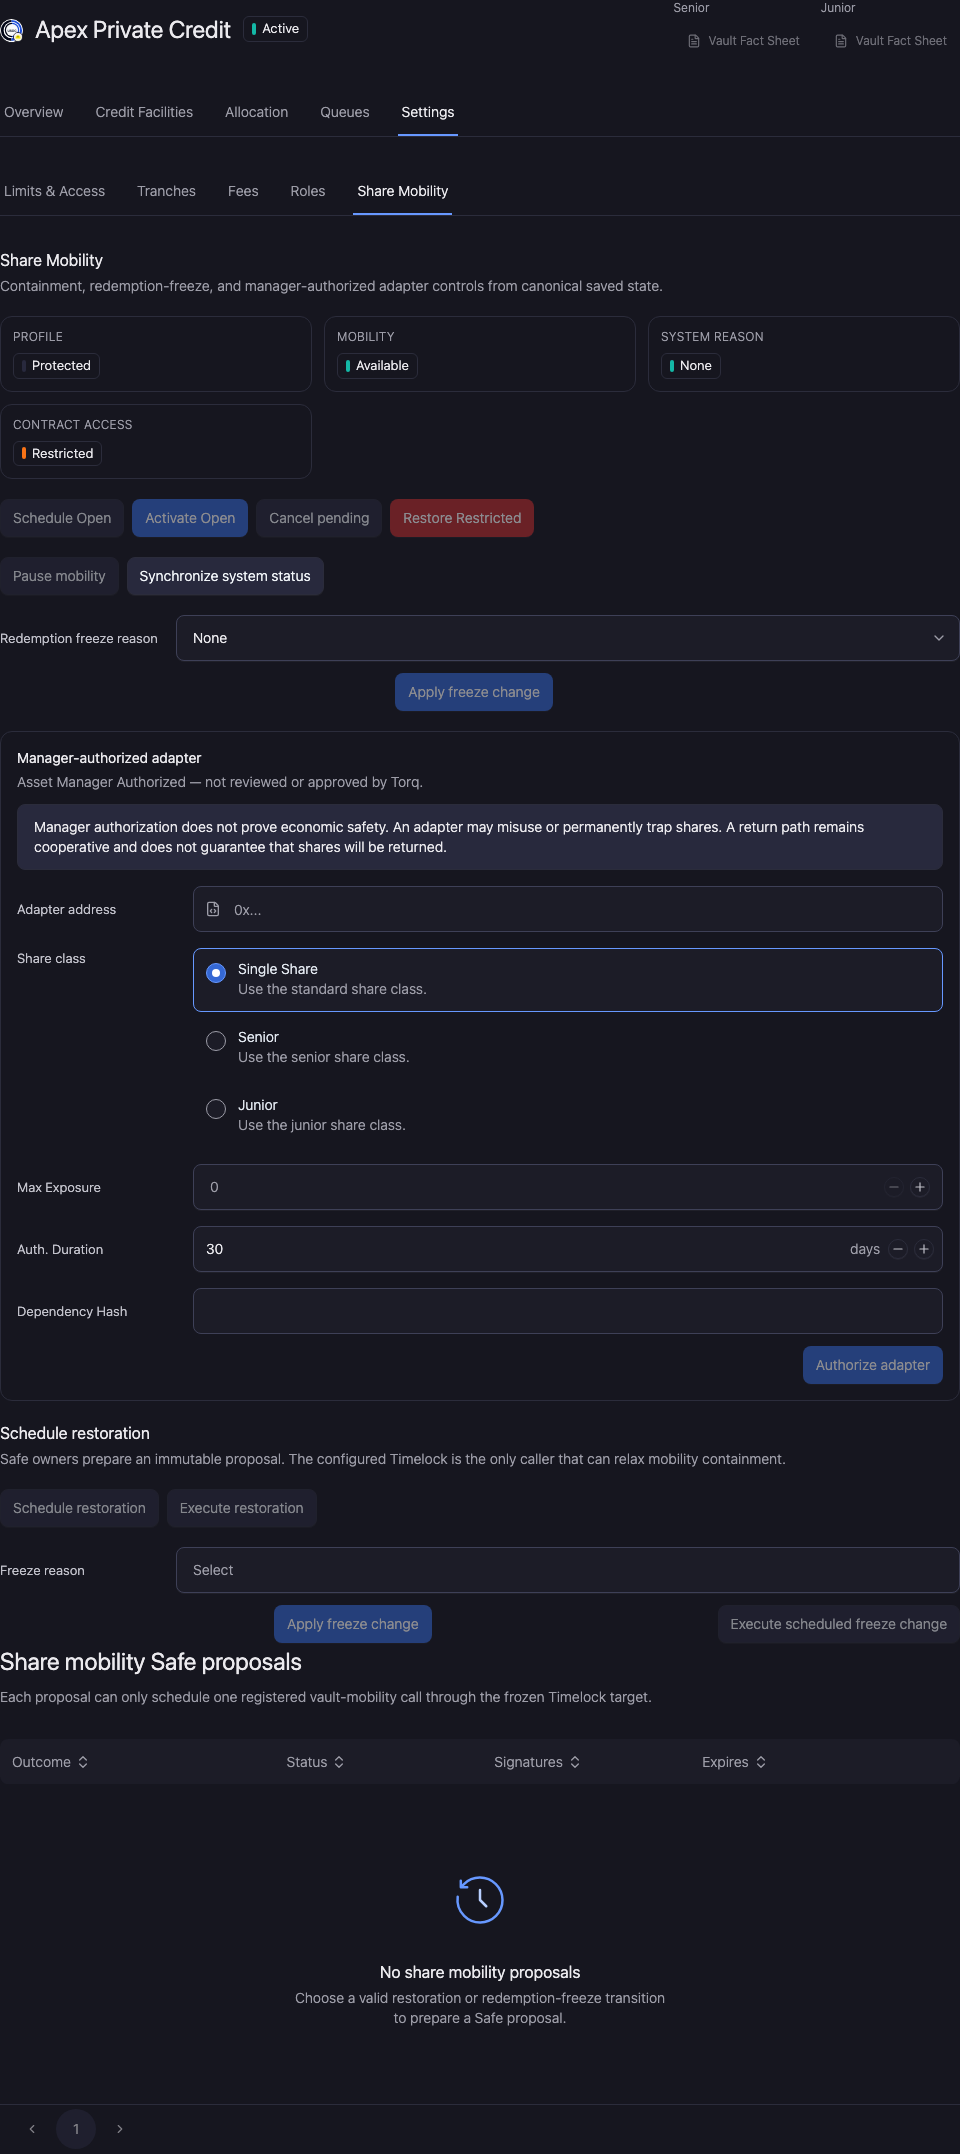The height and width of the screenshot is (2154, 960).
Task: Sort the table by Expires
Action: (734, 1762)
